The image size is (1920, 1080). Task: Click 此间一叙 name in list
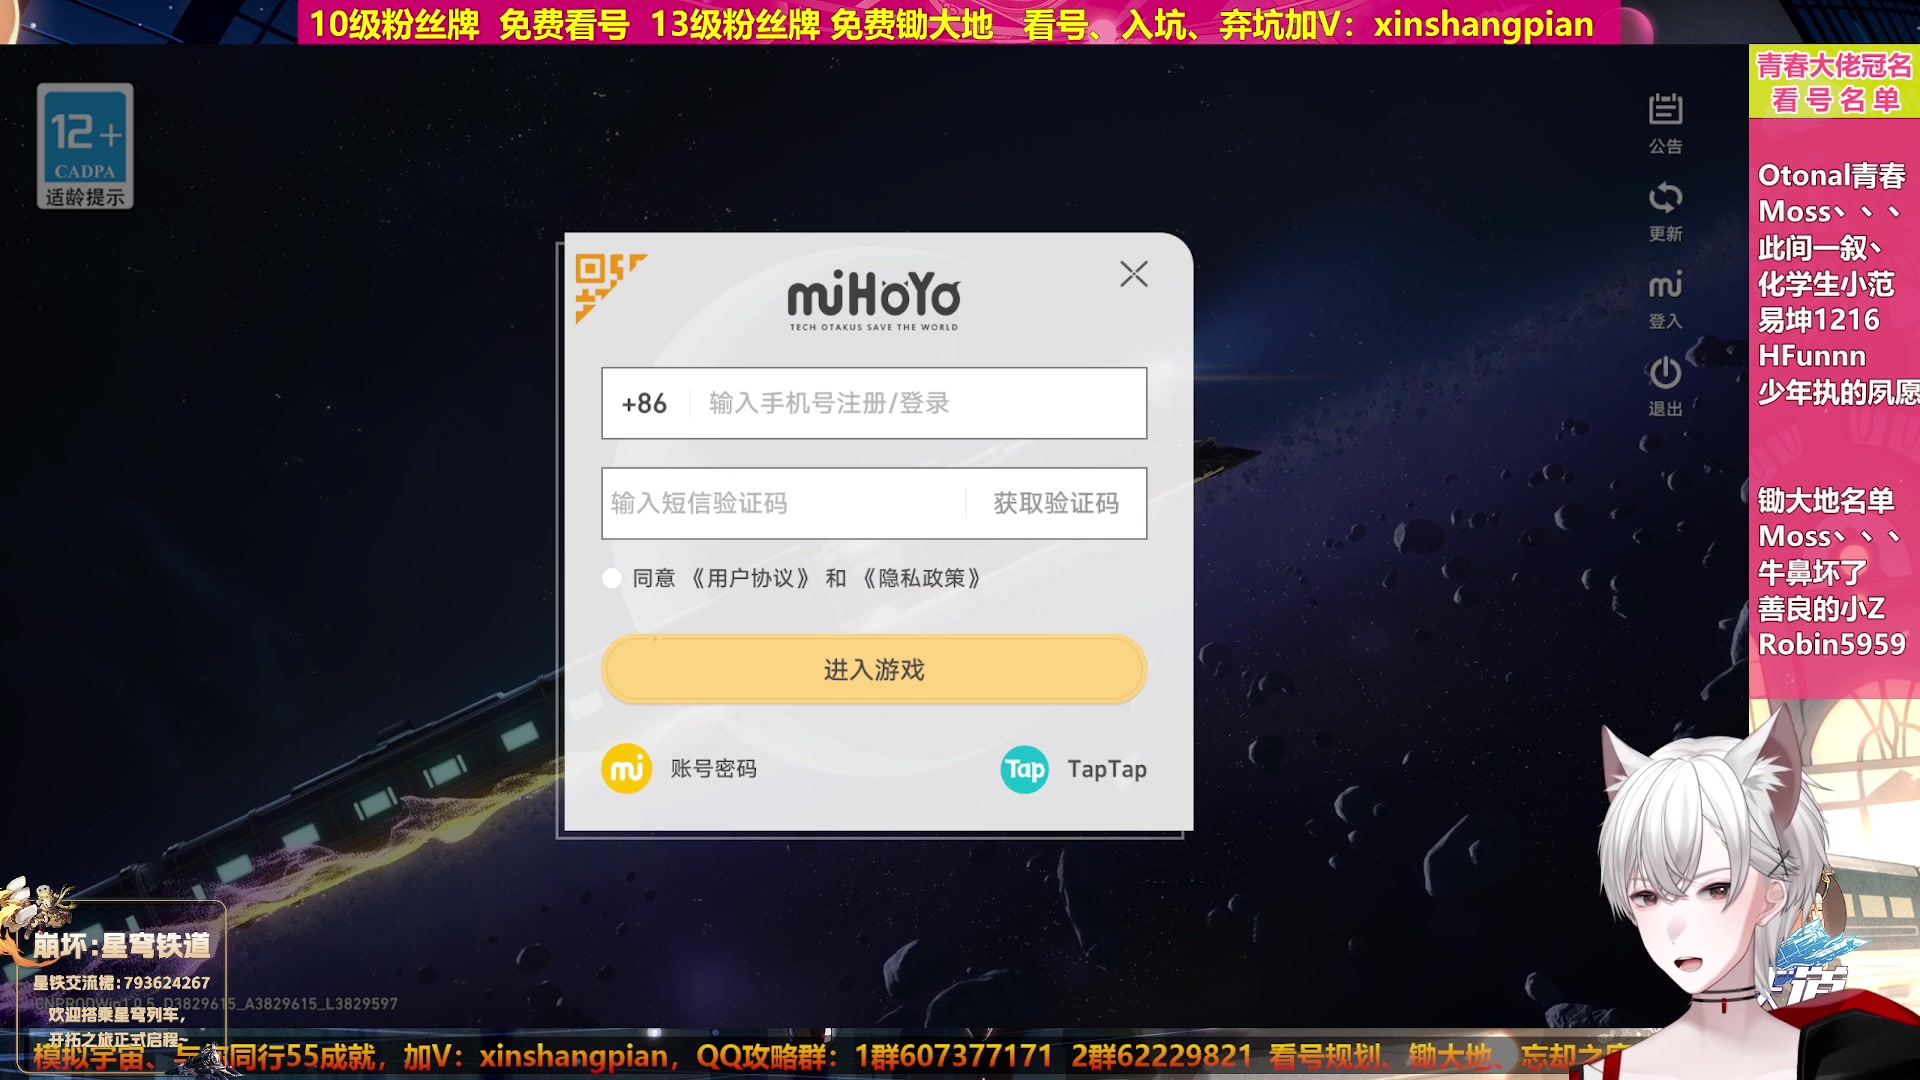(x=1820, y=248)
